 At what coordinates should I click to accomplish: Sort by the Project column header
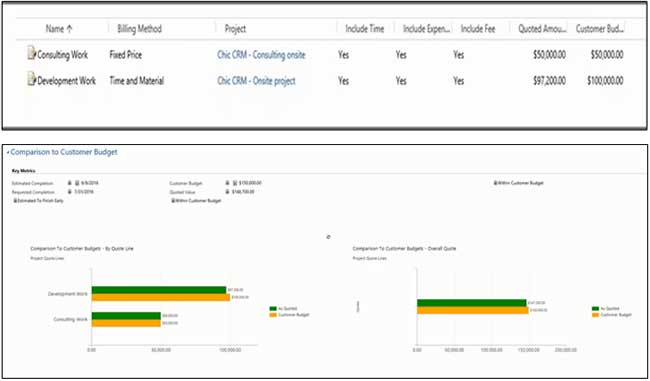(x=235, y=29)
